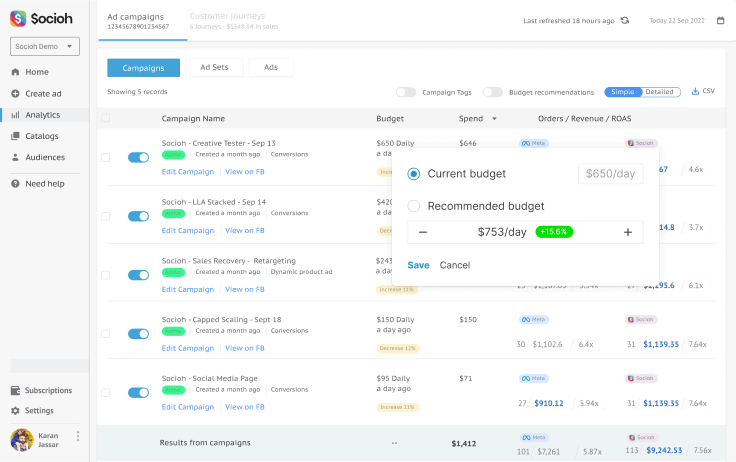Screen dimensions: 736x462
Task: Click the refresh data icon
Action: pos(625,20)
